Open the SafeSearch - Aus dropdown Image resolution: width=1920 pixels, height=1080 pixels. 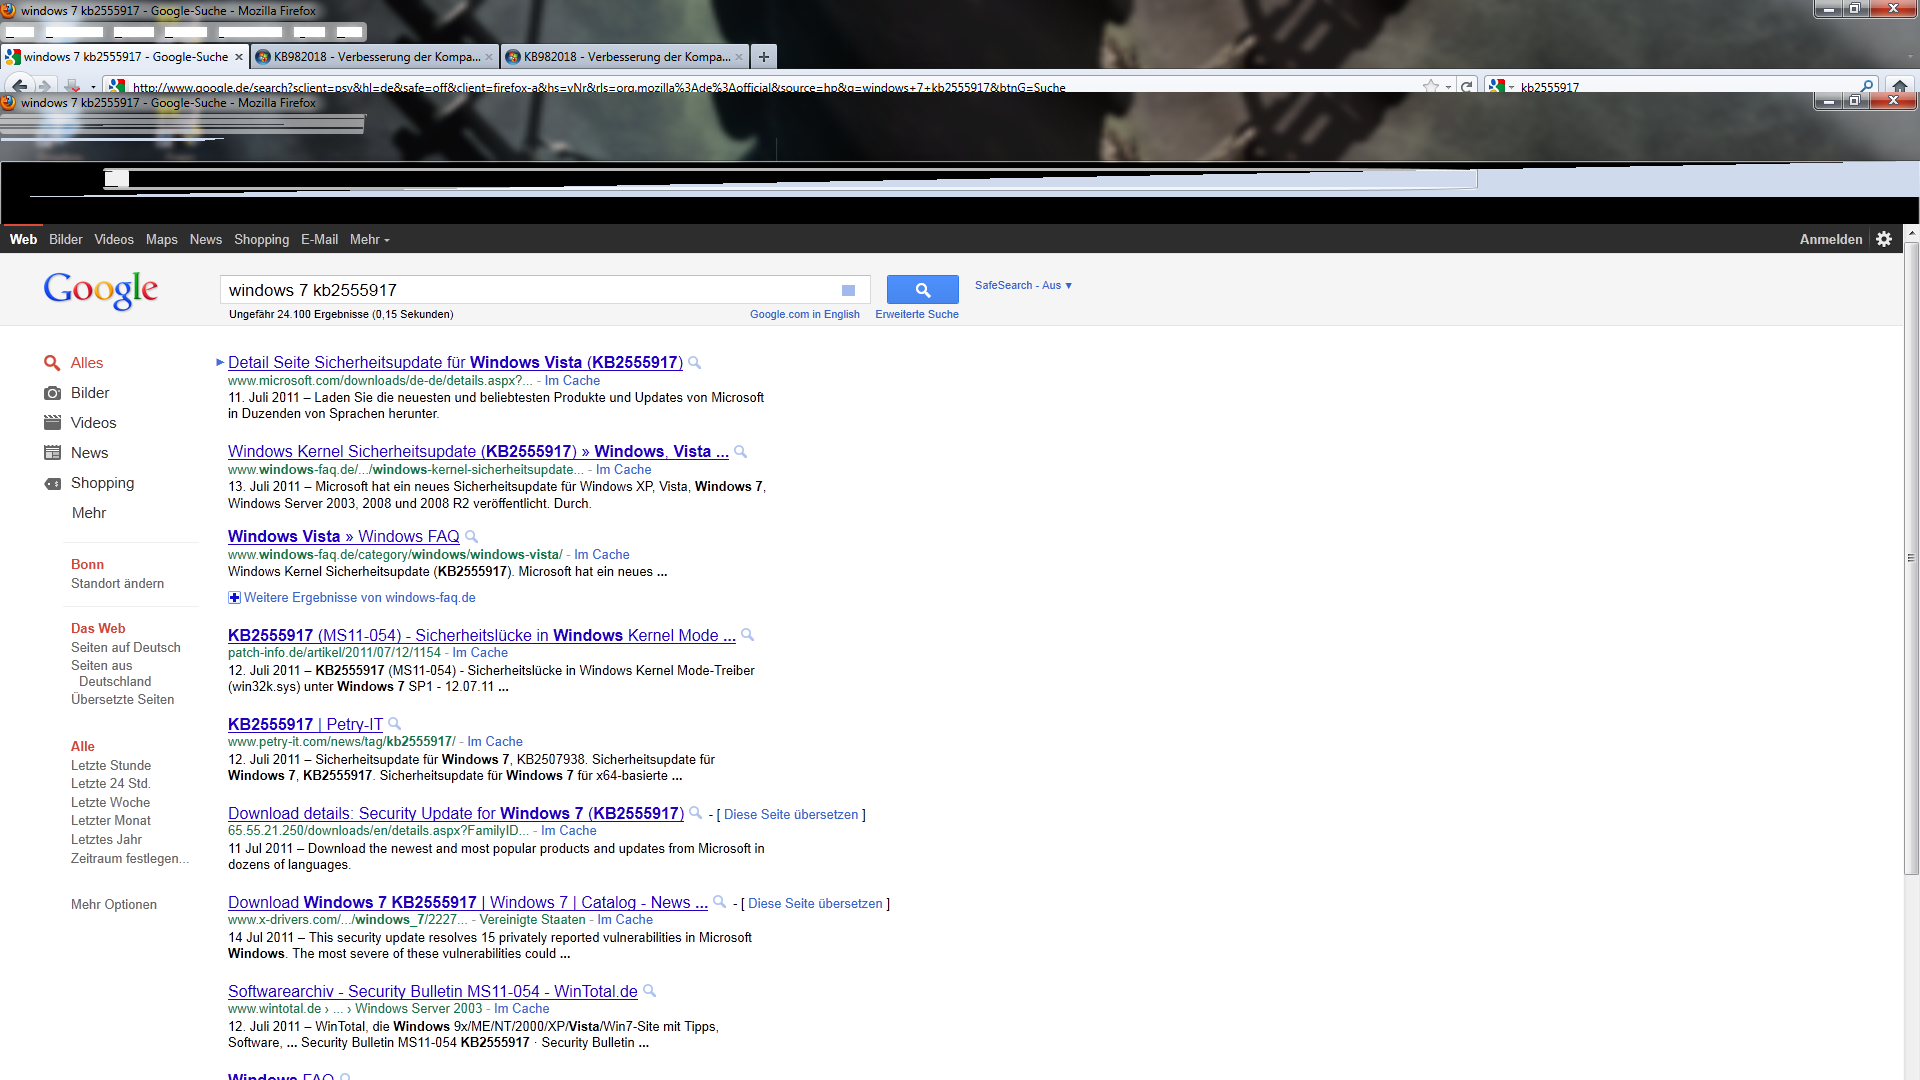pyautogui.click(x=1023, y=286)
